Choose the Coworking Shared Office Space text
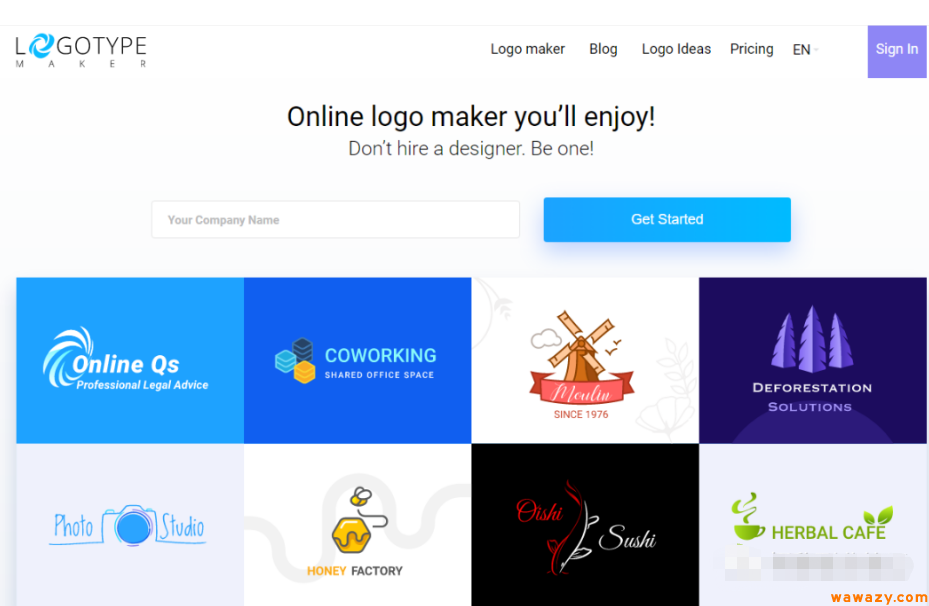This screenshot has height=606, width=929. click(380, 363)
